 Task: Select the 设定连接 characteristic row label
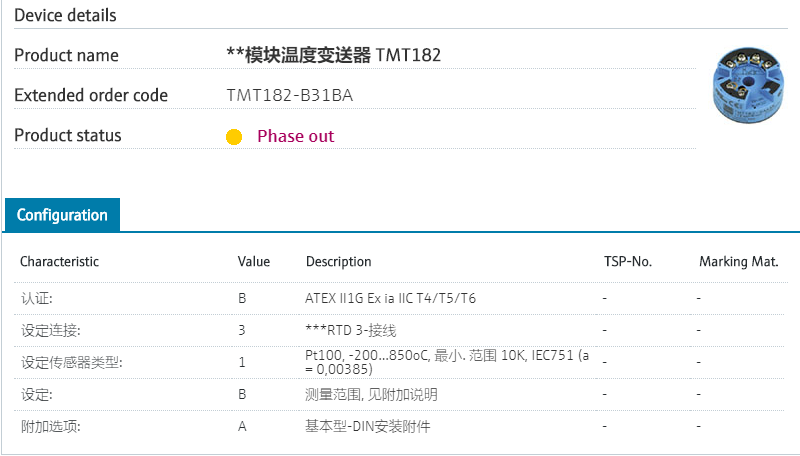(x=50, y=330)
